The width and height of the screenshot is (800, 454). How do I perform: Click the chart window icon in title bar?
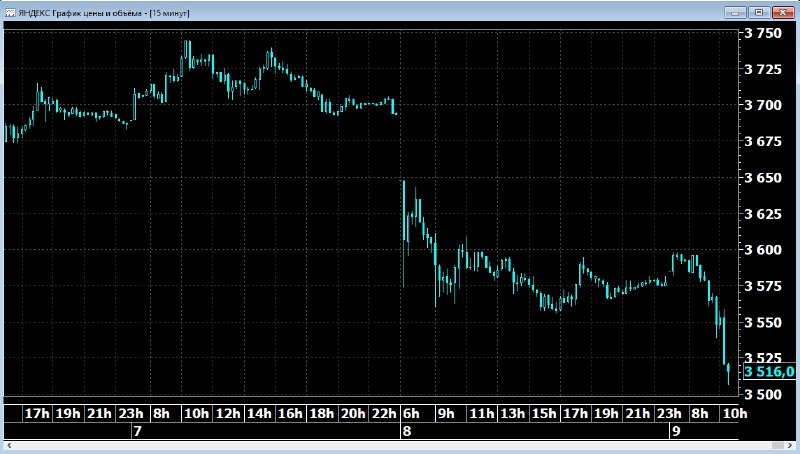coord(10,13)
